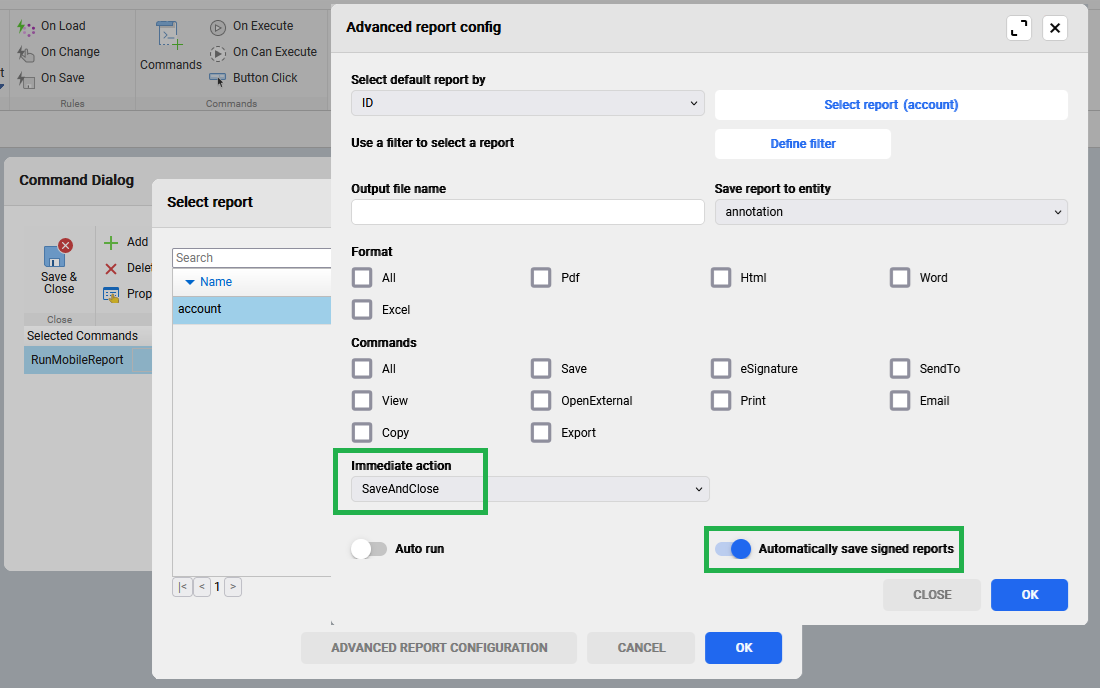Expand the Advanced report config dialog
The height and width of the screenshot is (688, 1100).
tap(1019, 28)
